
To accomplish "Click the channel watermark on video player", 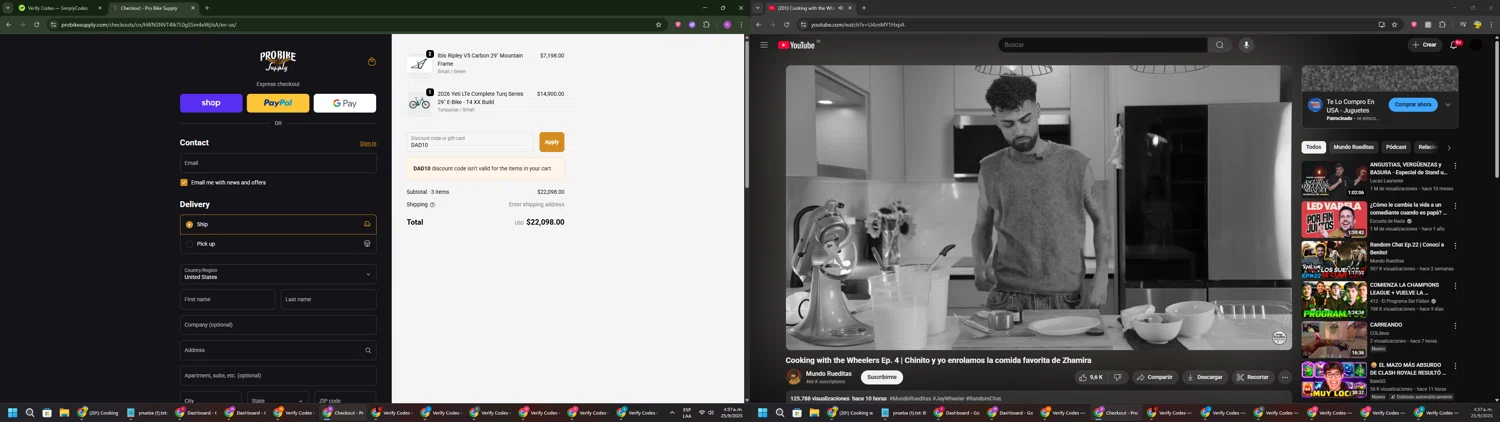I will pyautogui.click(x=1279, y=338).
